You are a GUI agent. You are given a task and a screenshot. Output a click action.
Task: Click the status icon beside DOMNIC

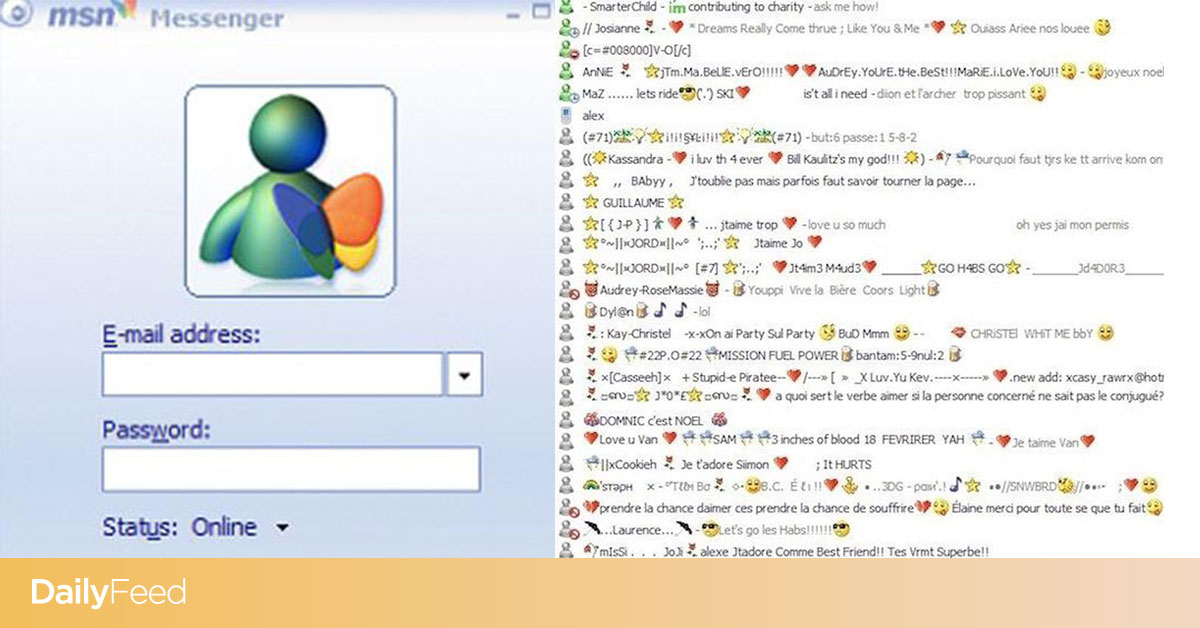567,420
